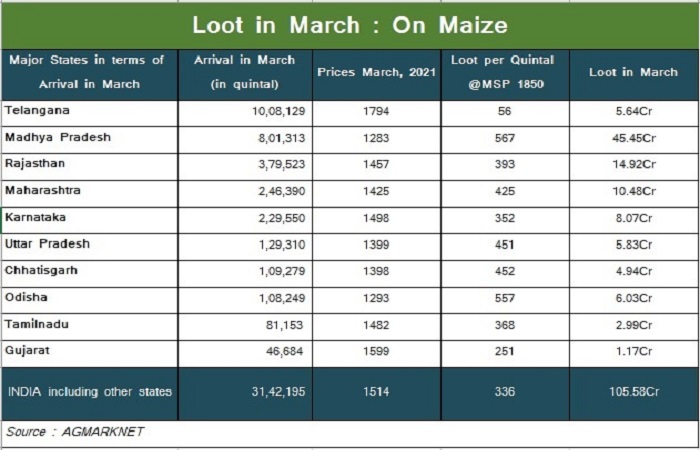Select Maharashtra's price value 1425
Viewport: 700px width, 450px height.
pyautogui.click(x=375, y=191)
